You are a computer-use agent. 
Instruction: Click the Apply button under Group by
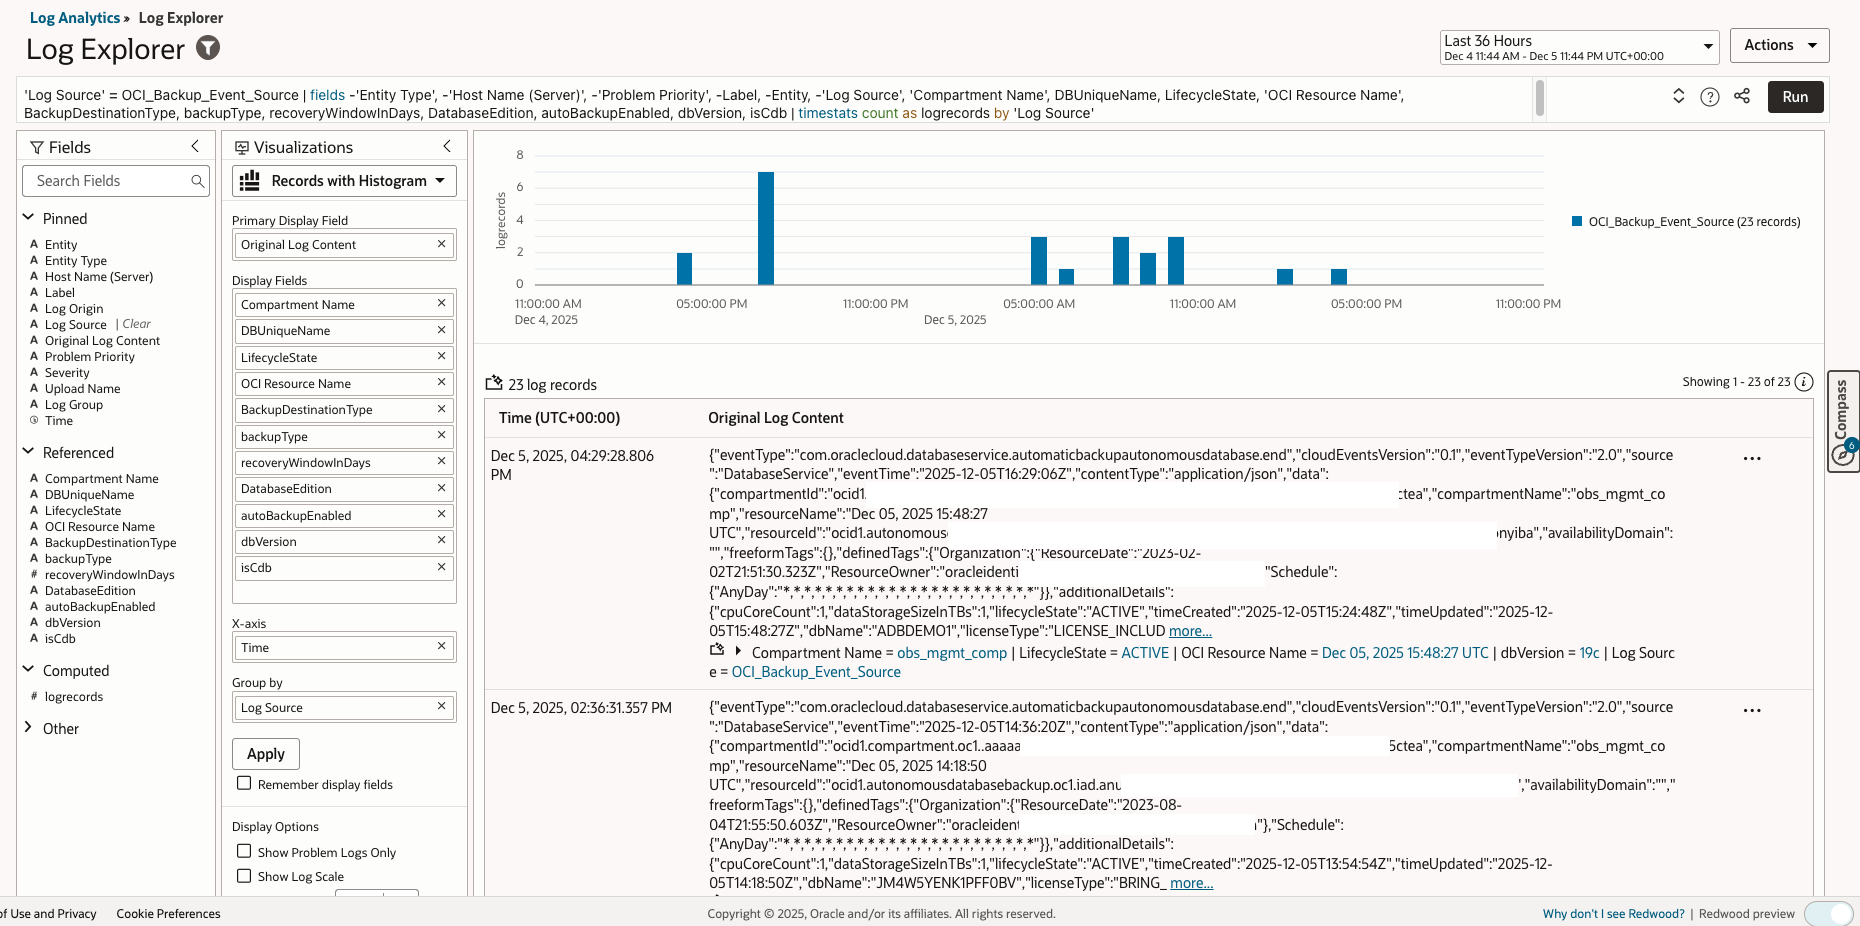pos(265,753)
